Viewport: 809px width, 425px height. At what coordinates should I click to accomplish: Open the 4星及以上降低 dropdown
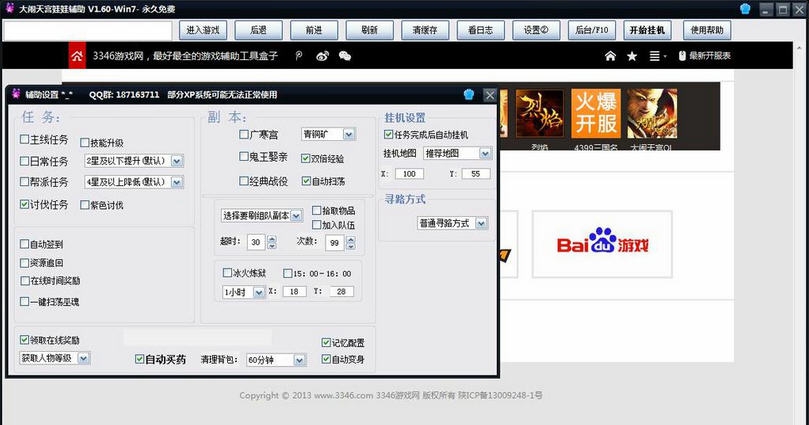(134, 182)
